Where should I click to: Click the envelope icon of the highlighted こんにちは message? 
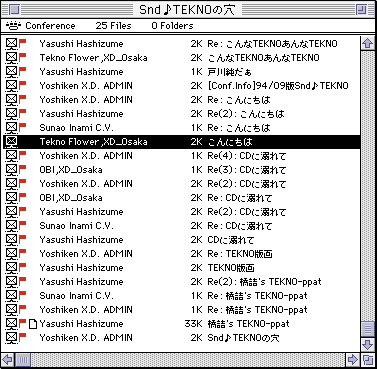11,141
